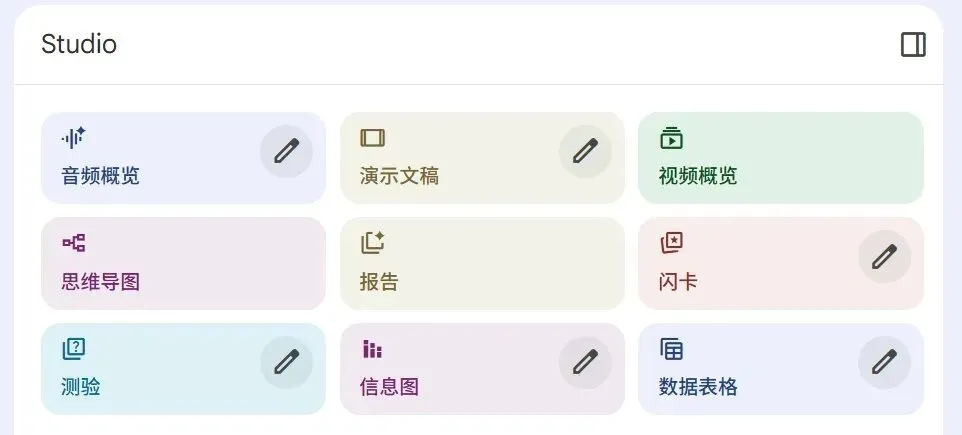Click the 思维导图 mind map icon
962x435 pixels.
click(x=74, y=243)
